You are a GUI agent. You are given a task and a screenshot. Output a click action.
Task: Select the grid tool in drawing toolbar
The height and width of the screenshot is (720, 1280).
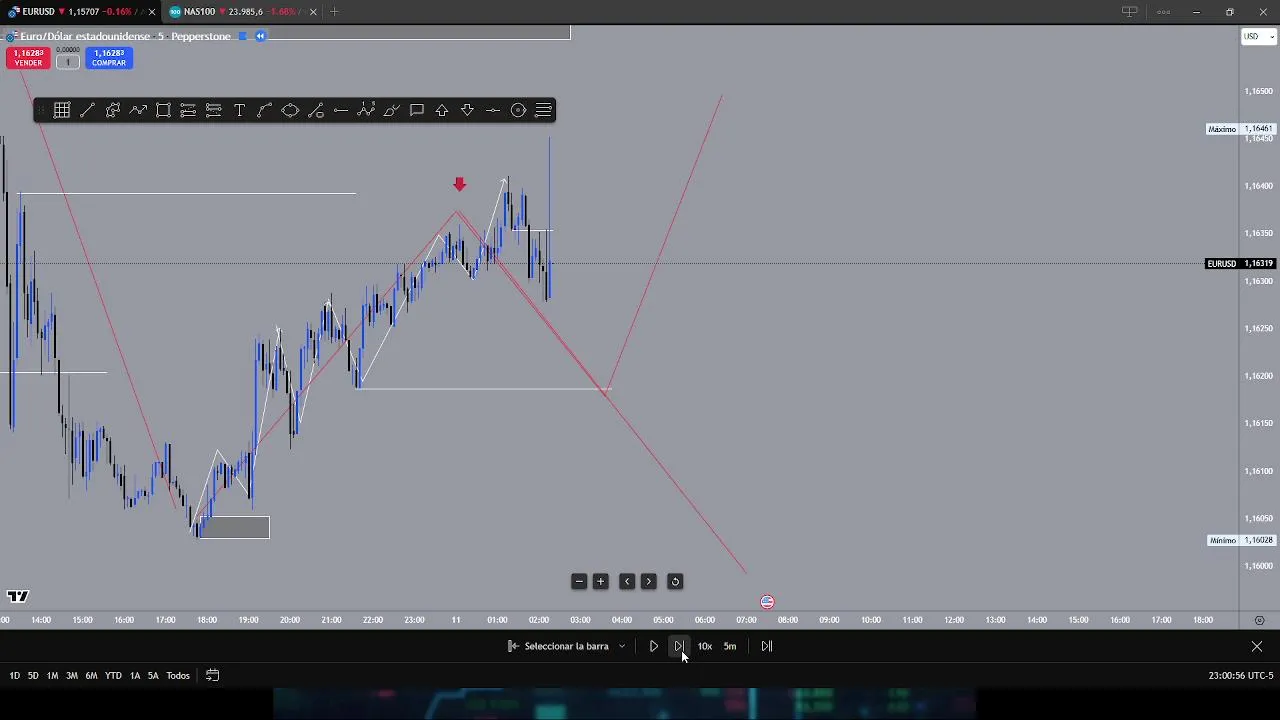coord(62,110)
